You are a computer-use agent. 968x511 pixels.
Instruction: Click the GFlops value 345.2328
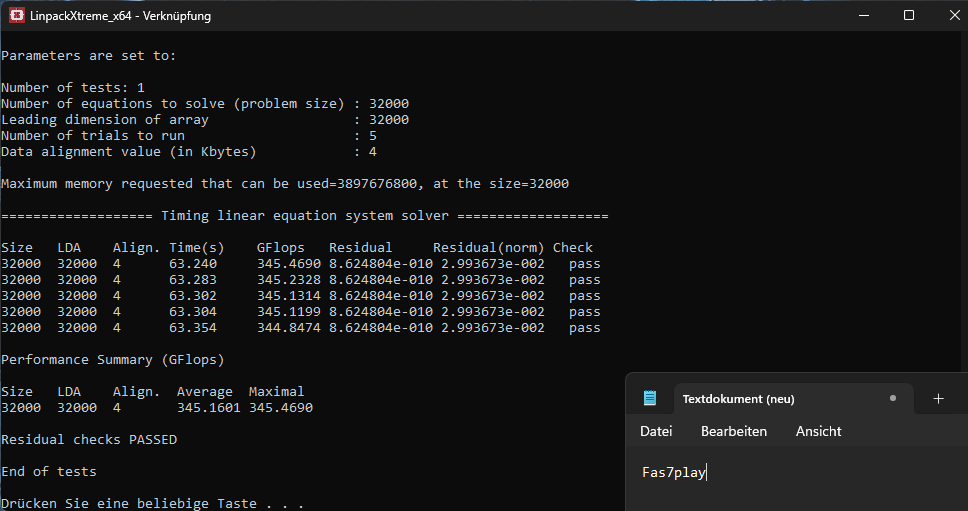(289, 280)
